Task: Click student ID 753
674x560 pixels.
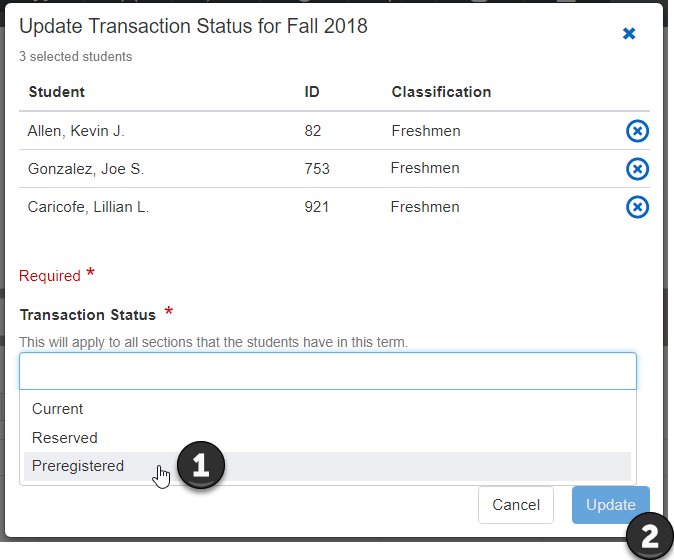Action: coord(317,169)
